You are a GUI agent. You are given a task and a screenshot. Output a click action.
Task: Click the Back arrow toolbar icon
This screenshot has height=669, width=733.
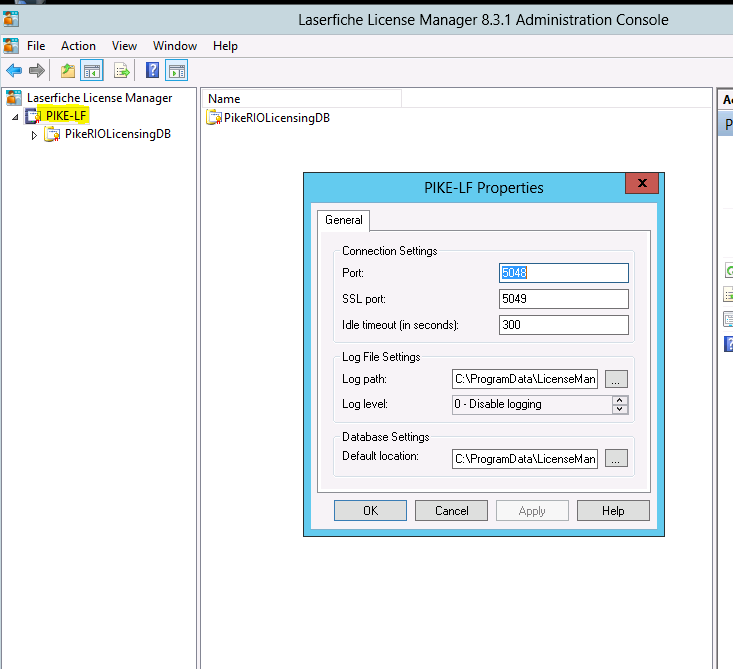coord(14,71)
